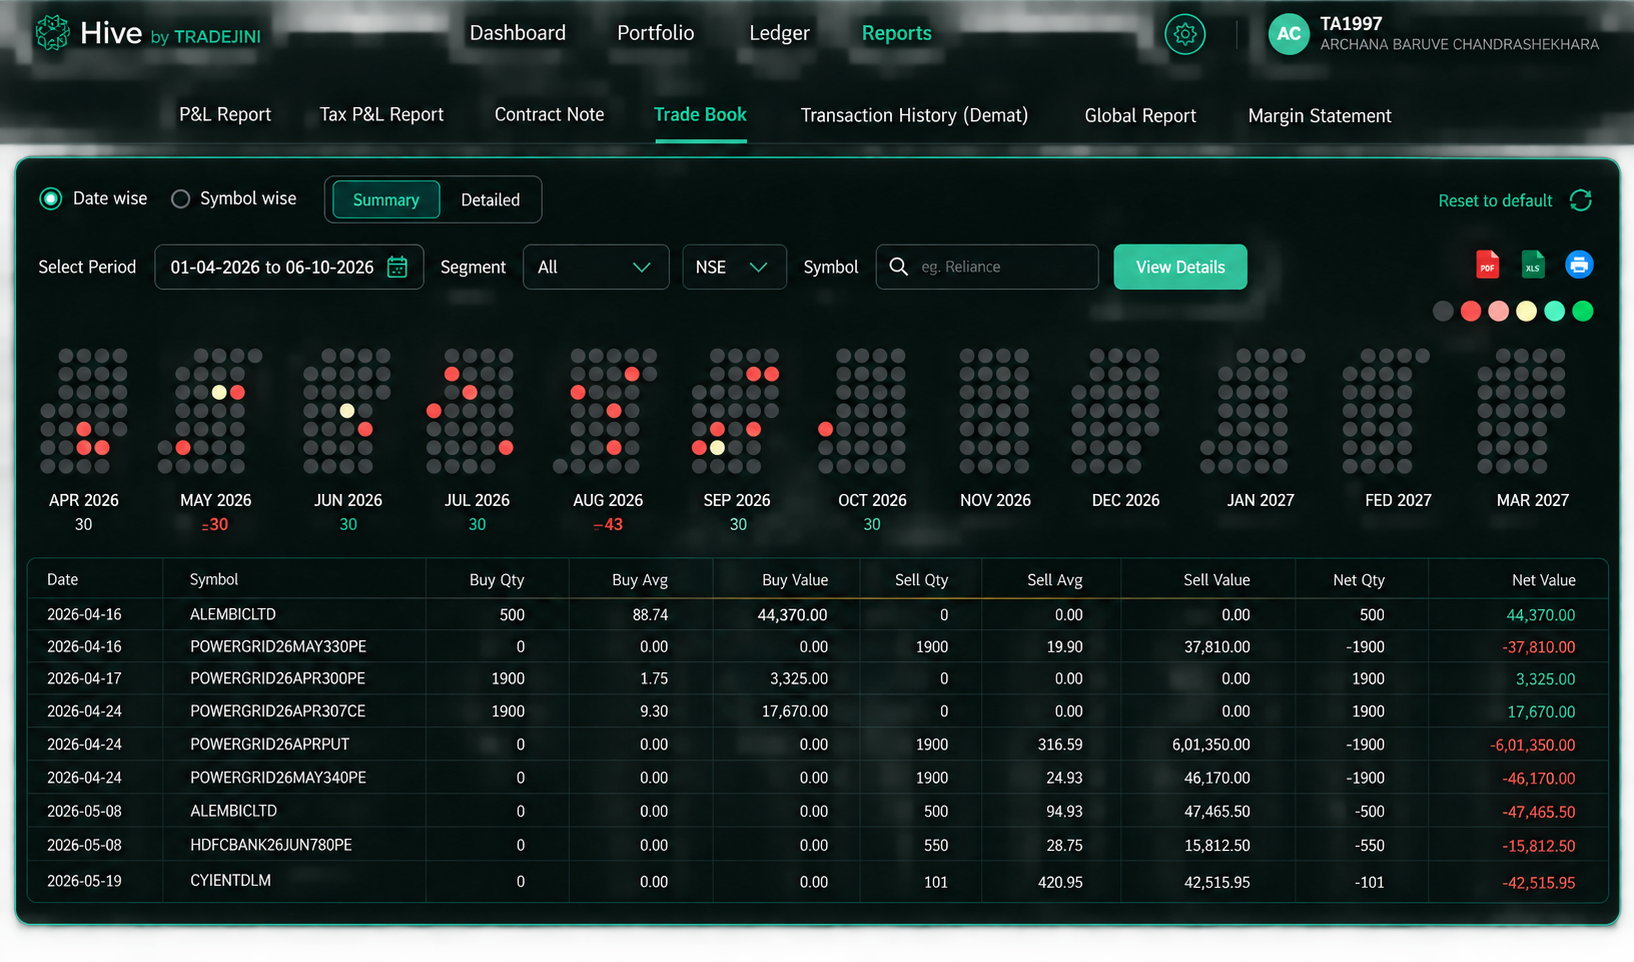Switch to the P&L Report tab
This screenshot has height=962, width=1634.
click(225, 115)
